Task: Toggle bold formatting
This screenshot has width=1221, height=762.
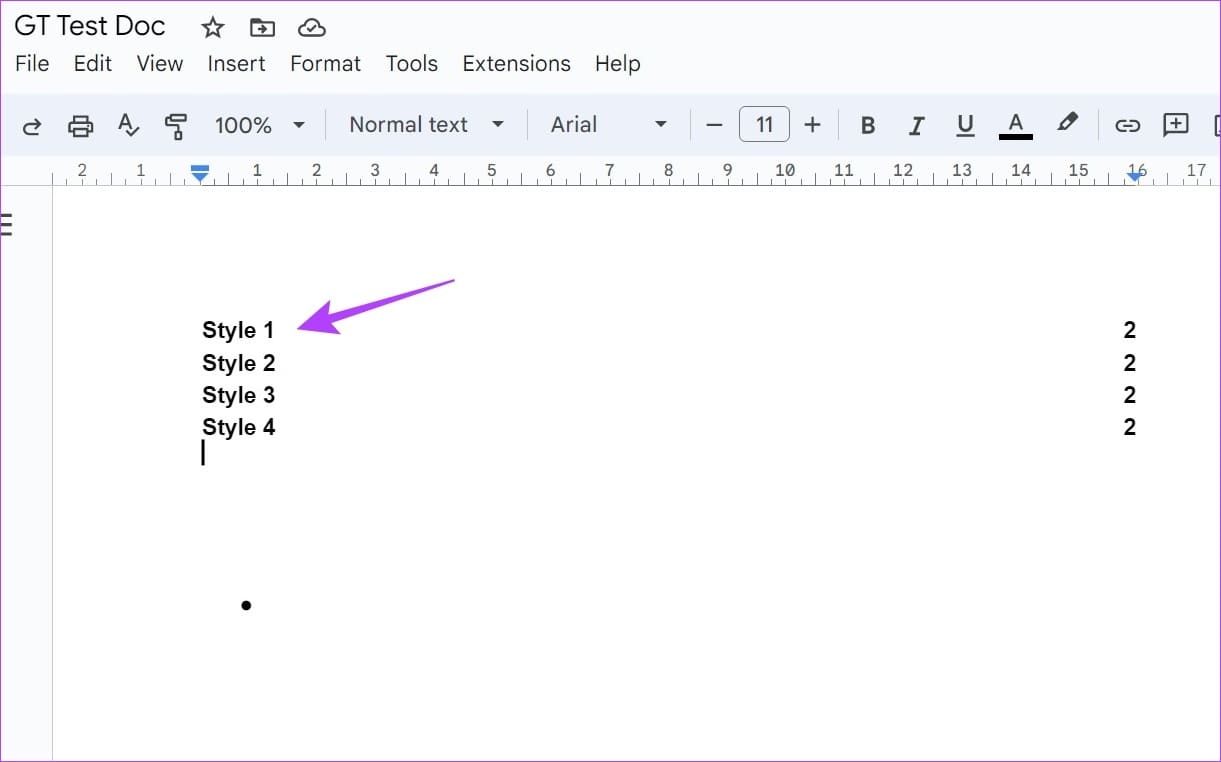Action: point(868,125)
